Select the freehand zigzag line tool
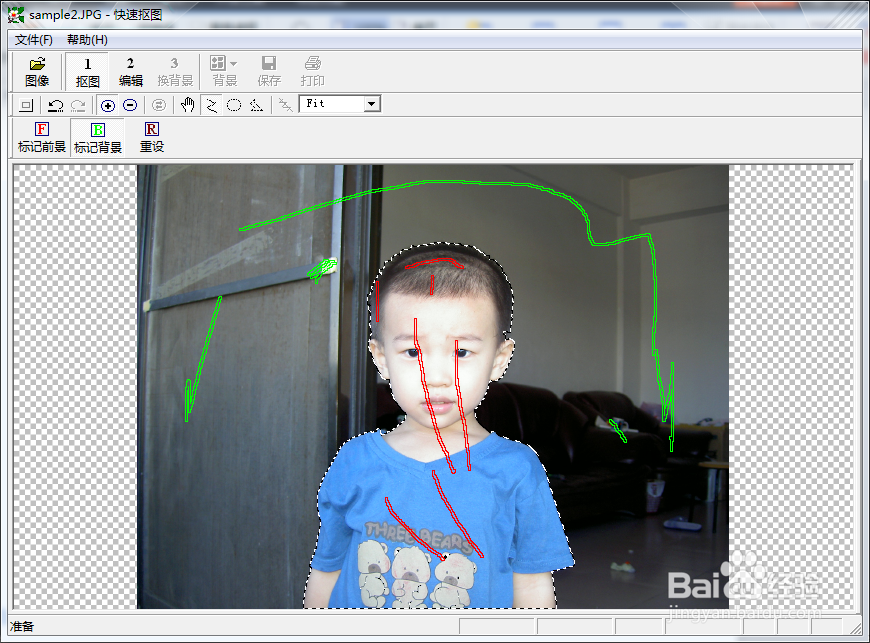This screenshot has width=870, height=643. [211, 105]
